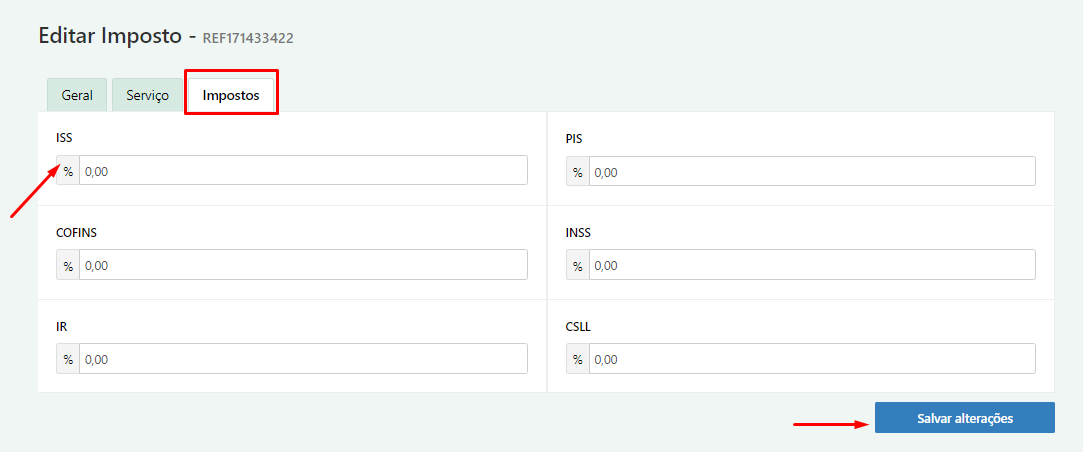The height and width of the screenshot is (452, 1083).
Task: Click the percent symbol beside PIS field
Action: 577,171
